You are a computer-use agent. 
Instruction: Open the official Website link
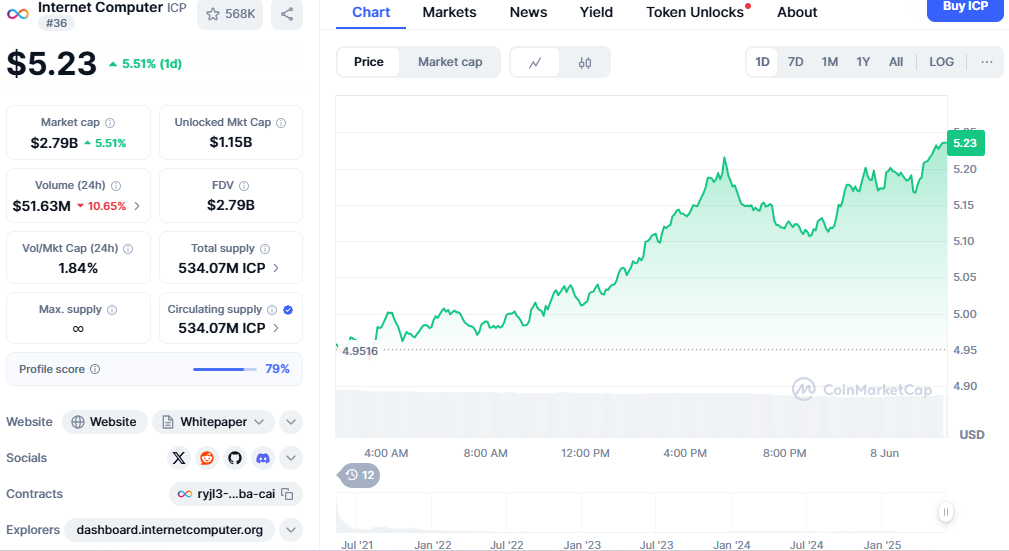104,422
